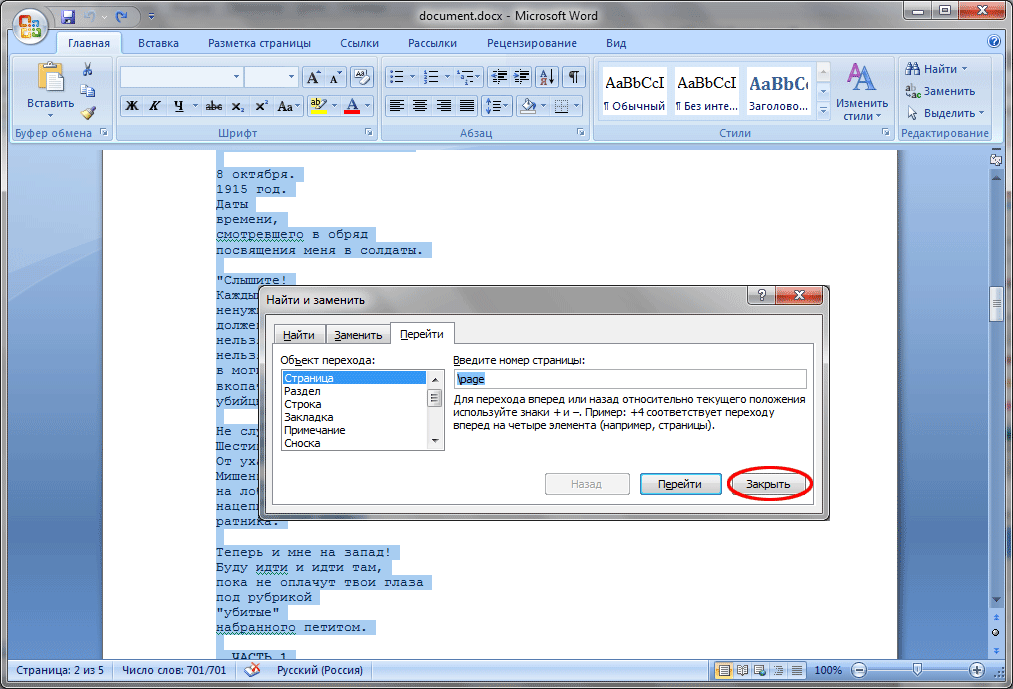This screenshot has width=1013, height=689.
Task: Toggle bold Ж formatting
Action: [x=131, y=106]
